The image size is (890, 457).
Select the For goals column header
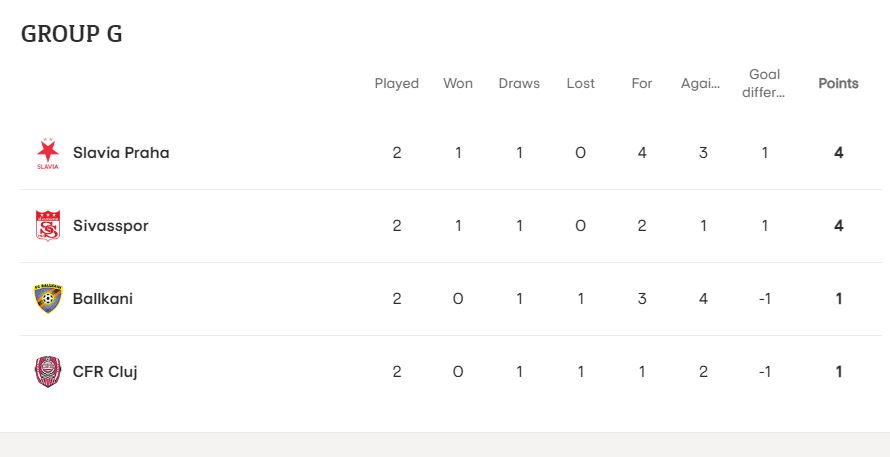[642, 83]
